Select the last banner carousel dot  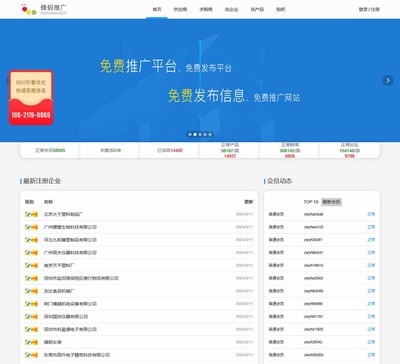tap(210, 135)
